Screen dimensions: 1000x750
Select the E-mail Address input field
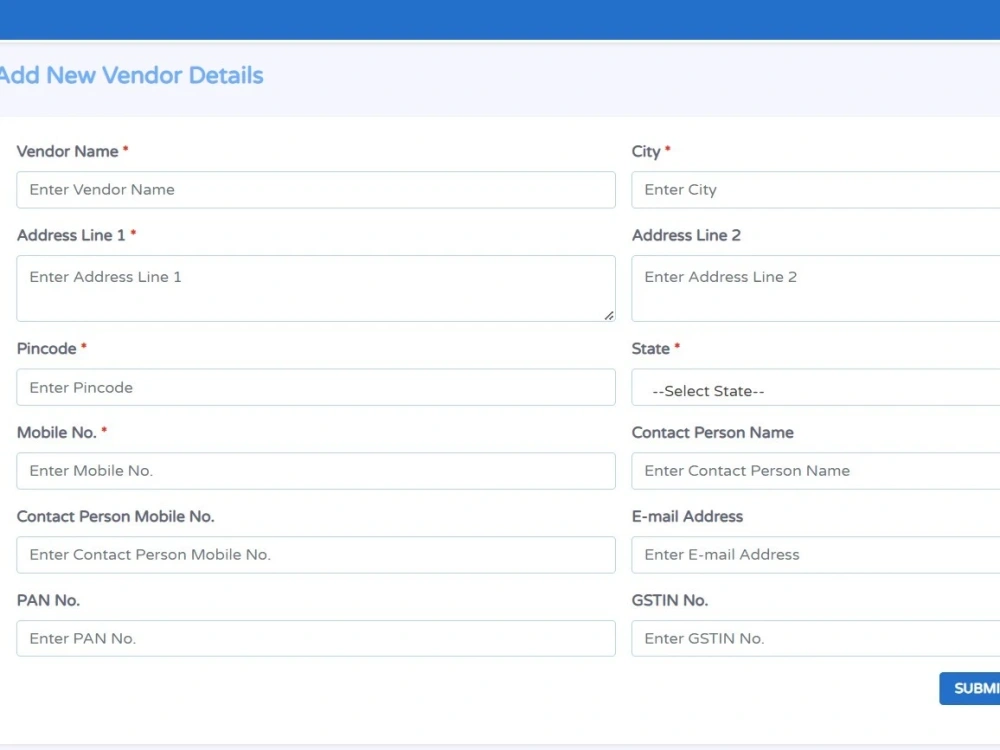(816, 555)
